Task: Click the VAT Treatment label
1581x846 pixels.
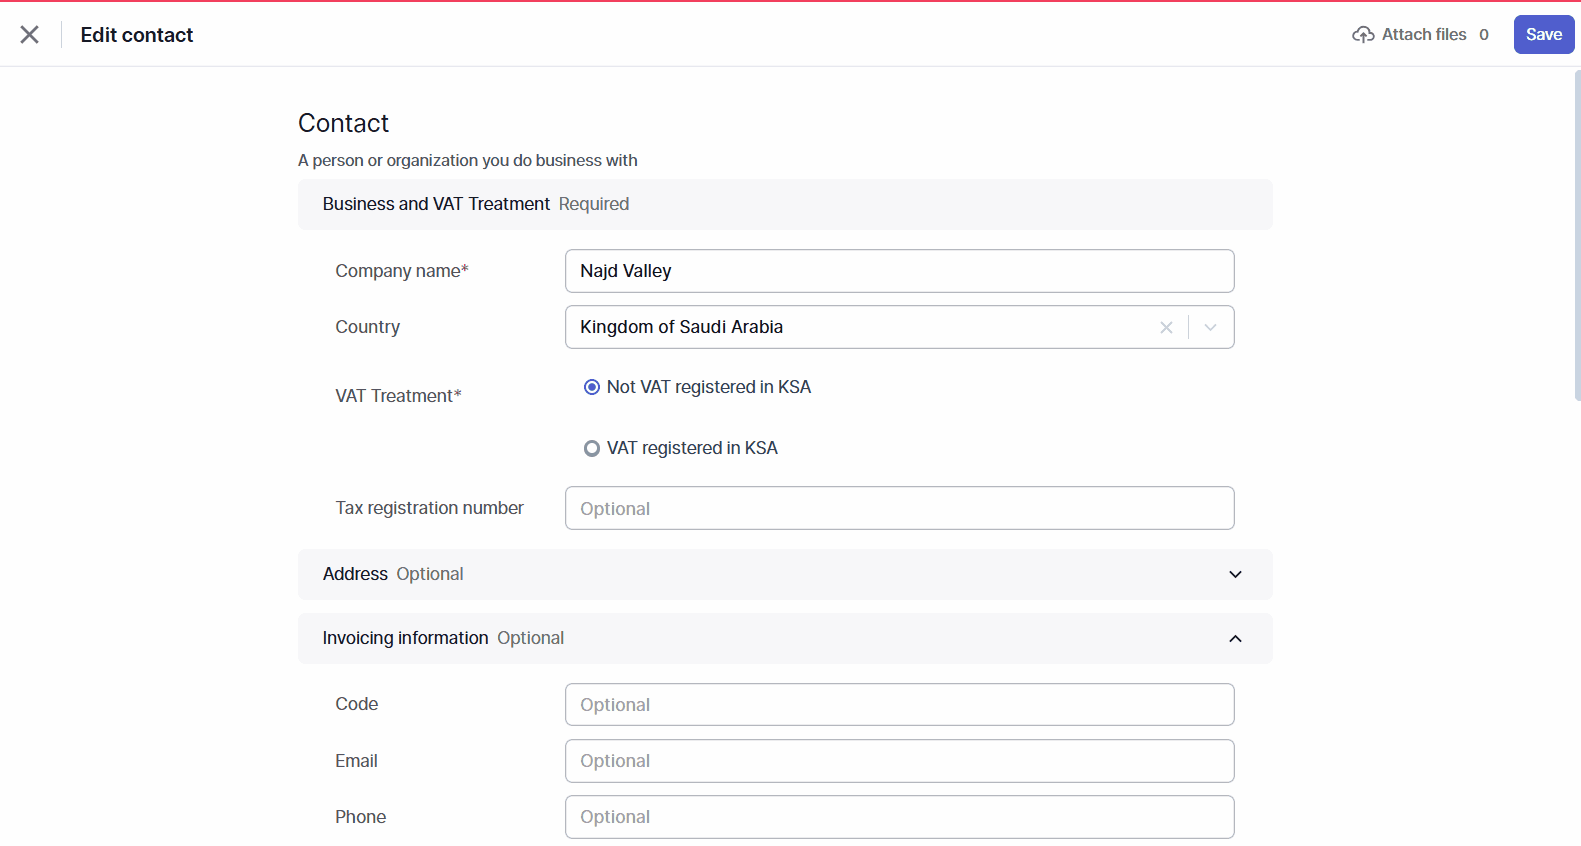Action: 398,396
